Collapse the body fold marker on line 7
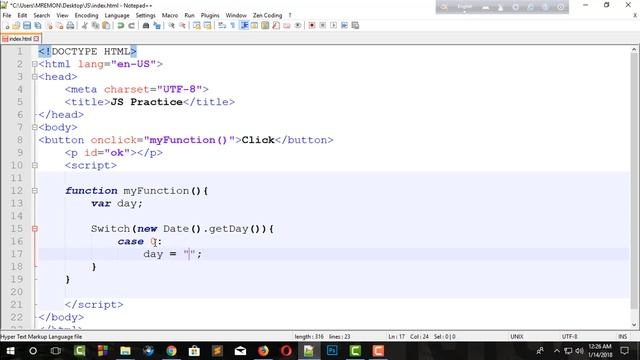640x360 pixels. [x=35, y=127]
